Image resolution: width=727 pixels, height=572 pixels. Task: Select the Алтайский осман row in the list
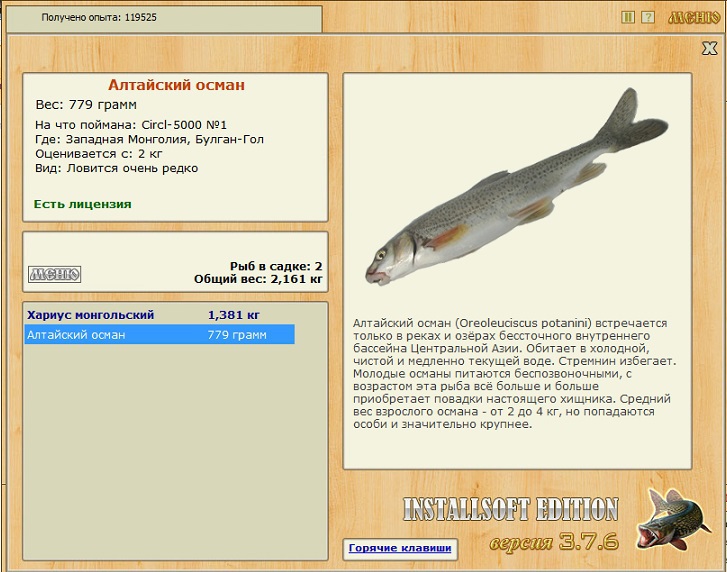coord(159,334)
